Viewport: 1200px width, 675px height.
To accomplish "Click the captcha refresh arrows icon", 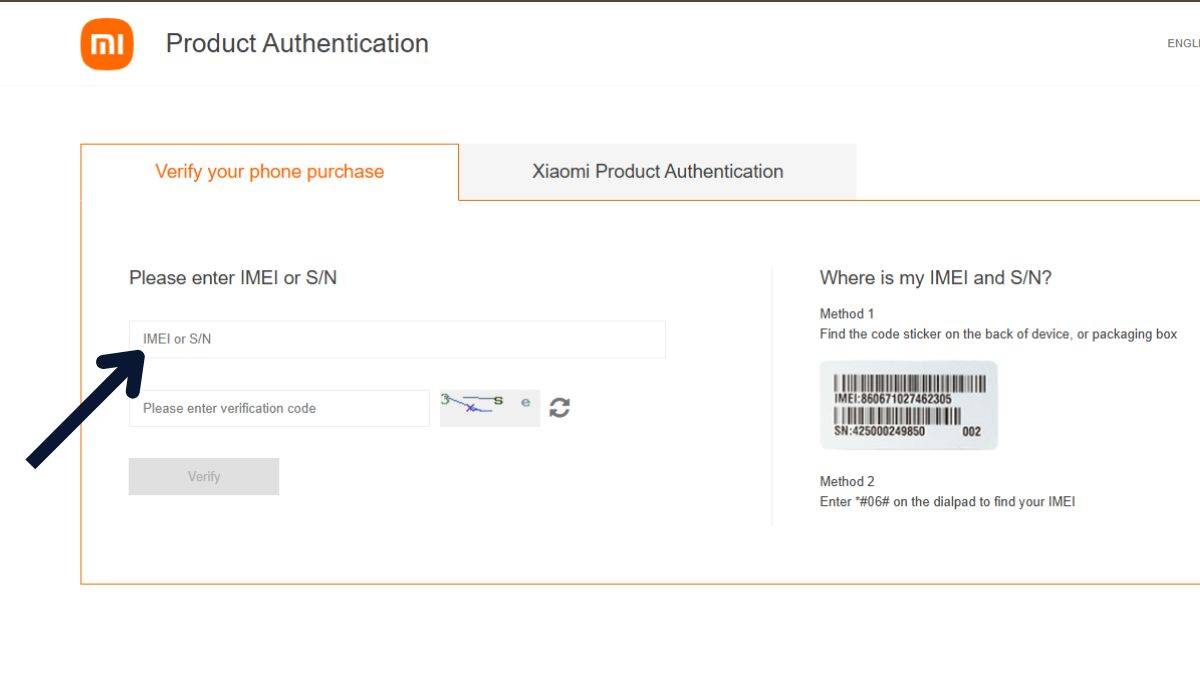I will point(560,407).
